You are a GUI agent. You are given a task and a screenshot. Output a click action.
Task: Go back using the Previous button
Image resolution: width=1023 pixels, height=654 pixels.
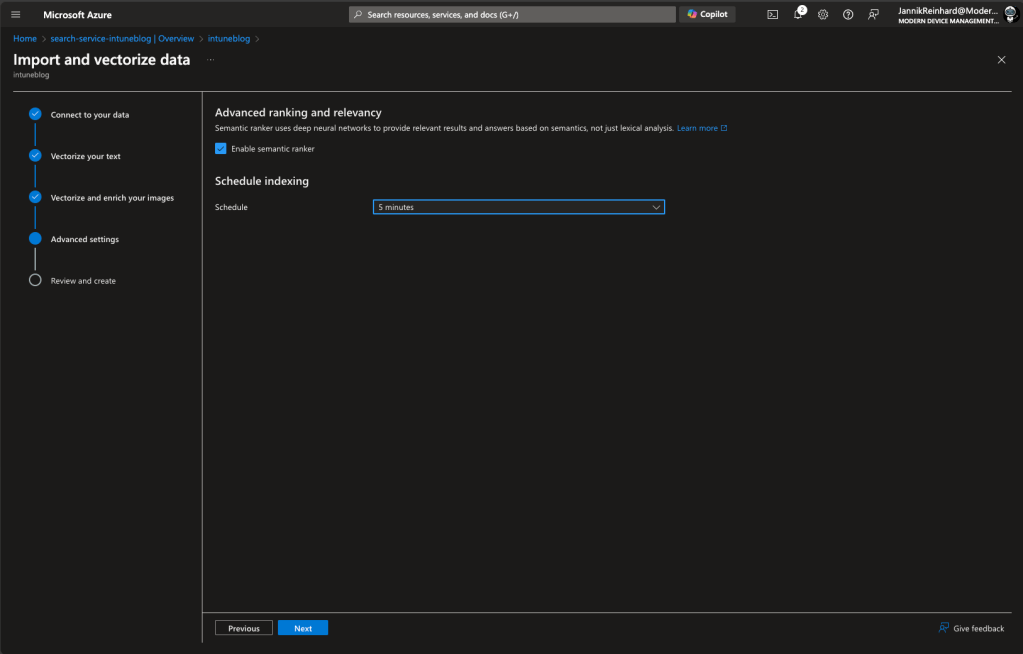click(x=243, y=627)
